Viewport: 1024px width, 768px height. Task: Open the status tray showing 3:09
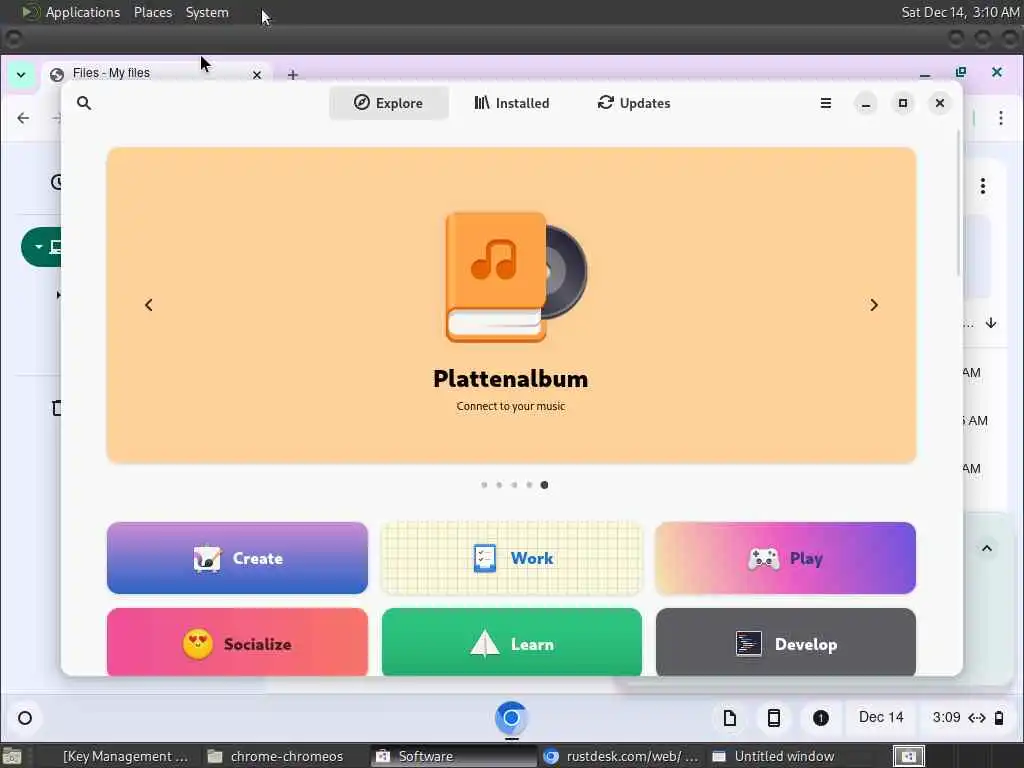pos(967,718)
